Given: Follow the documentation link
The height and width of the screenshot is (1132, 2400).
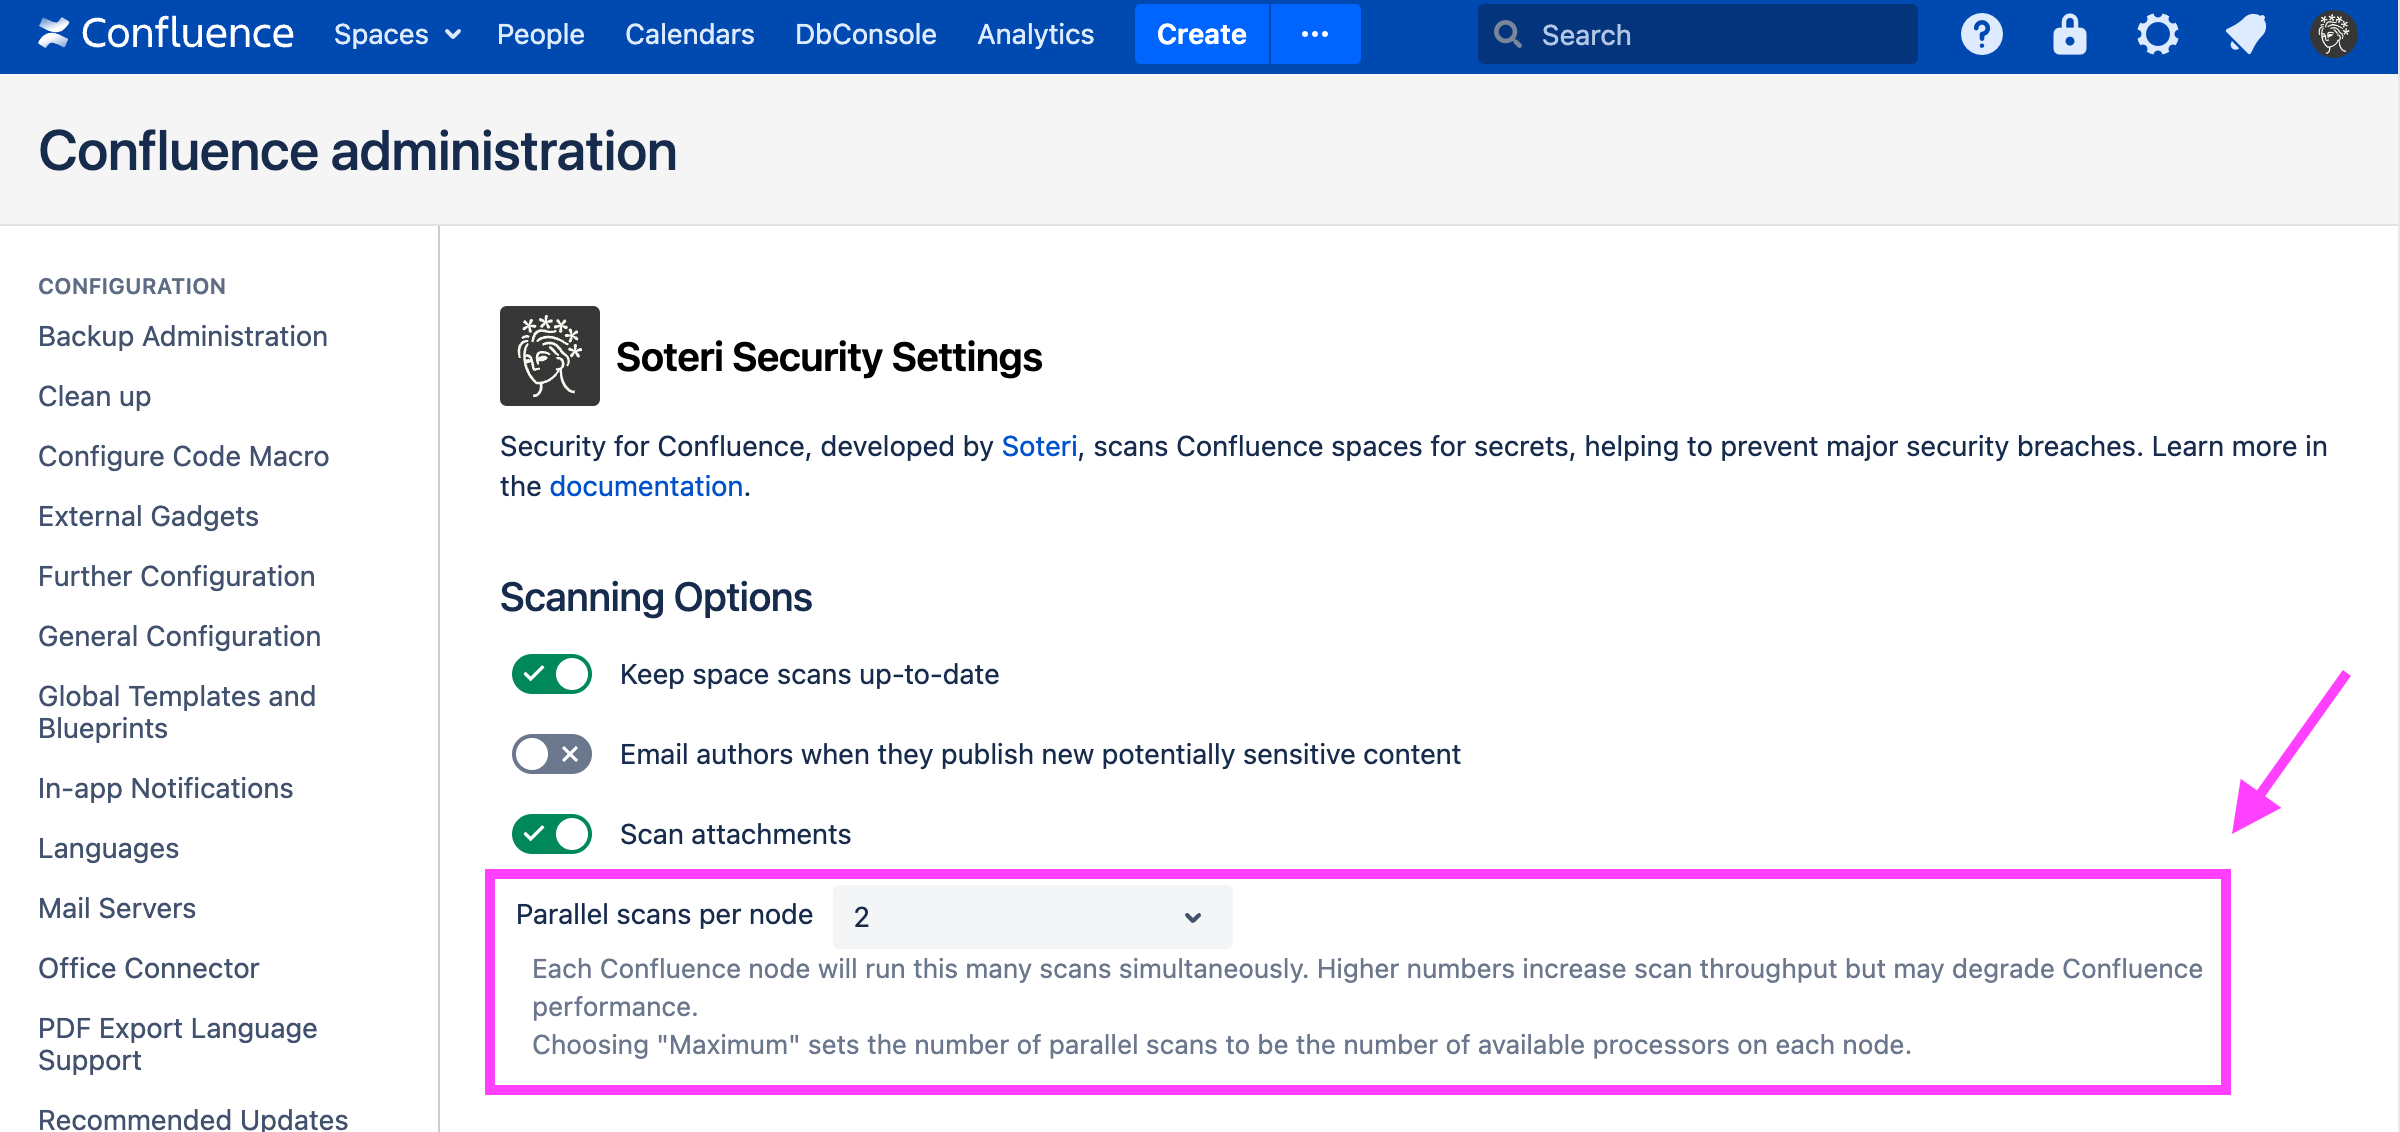Looking at the screenshot, I should pyautogui.click(x=646, y=486).
